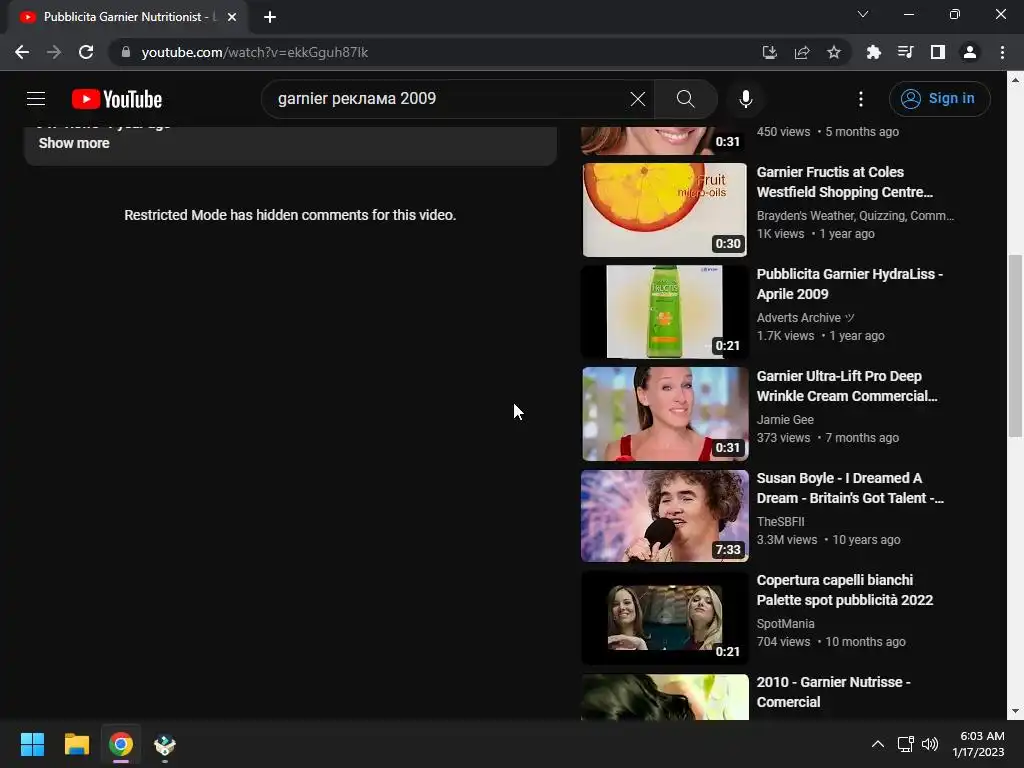Open Chrome three-dot menu
The image size is (1024, 768).
[x=1002, y=52]
